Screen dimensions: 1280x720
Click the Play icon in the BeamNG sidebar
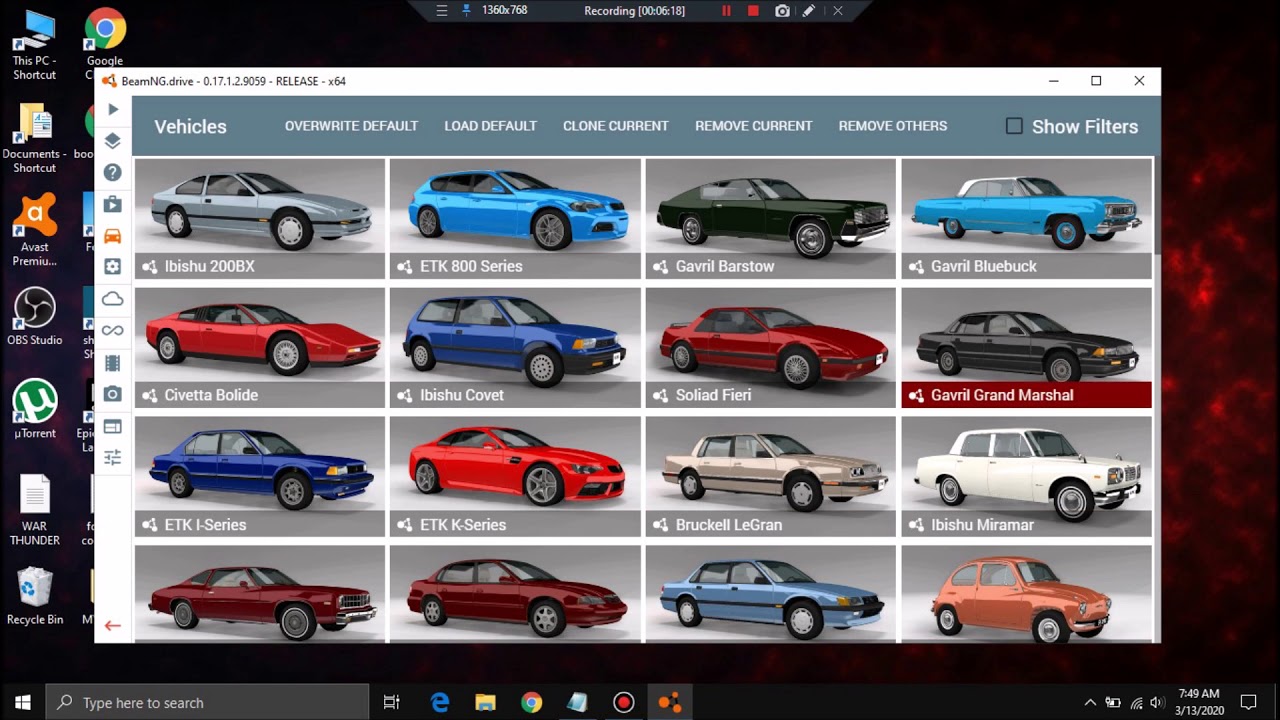click(113, 109)
